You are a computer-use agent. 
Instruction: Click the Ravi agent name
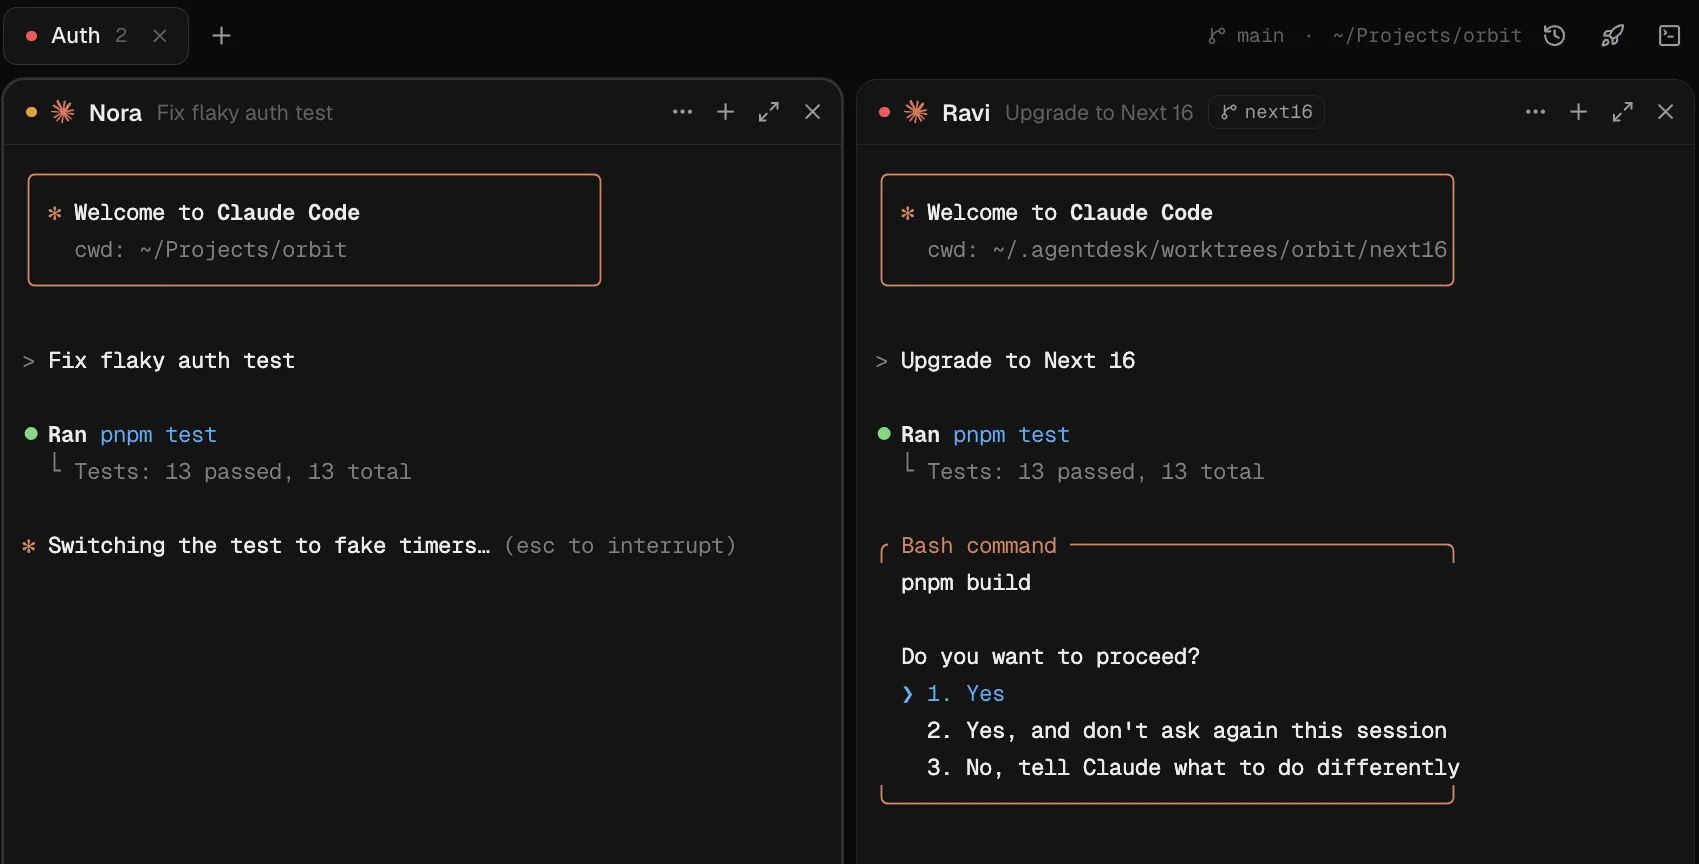click(966, 113)
